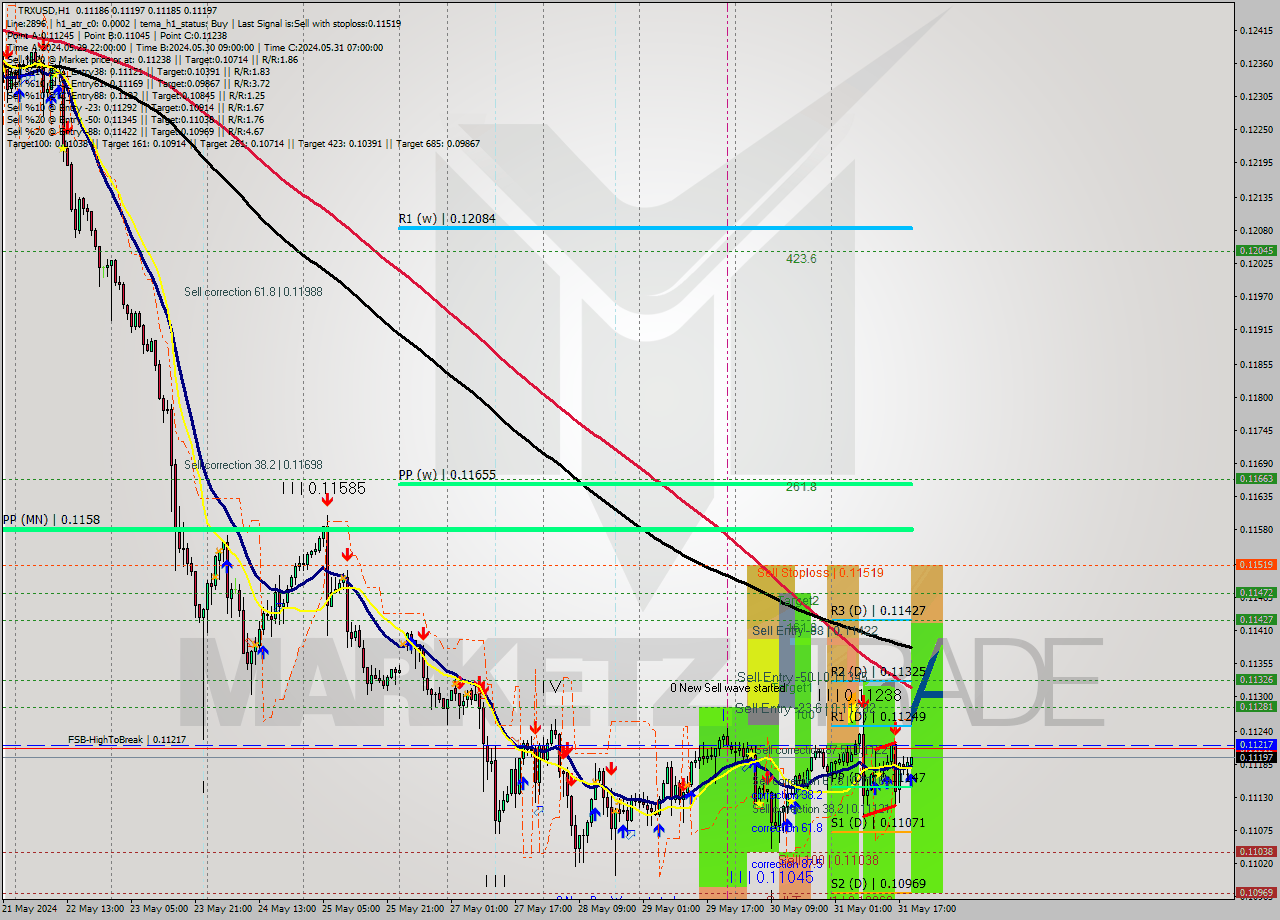Viewport: 1280px width, 920px height.
Task: Click the red 0.11038 price axis tag
Action: (1256, 852)
